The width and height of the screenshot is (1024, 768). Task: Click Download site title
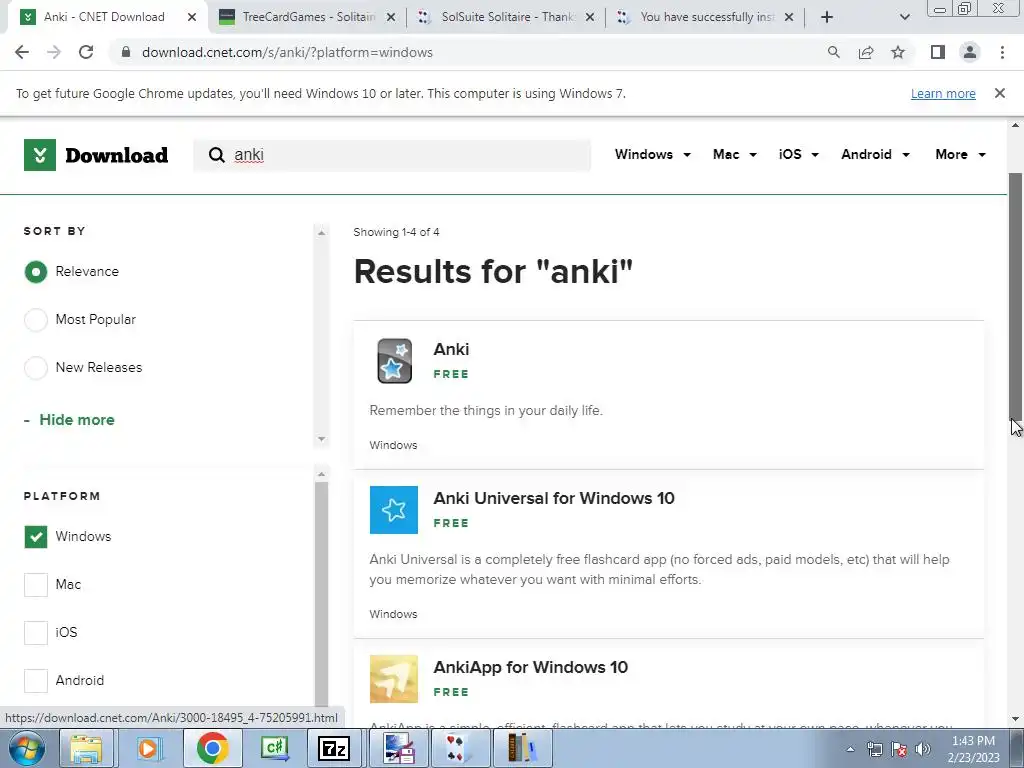point(117,155)
